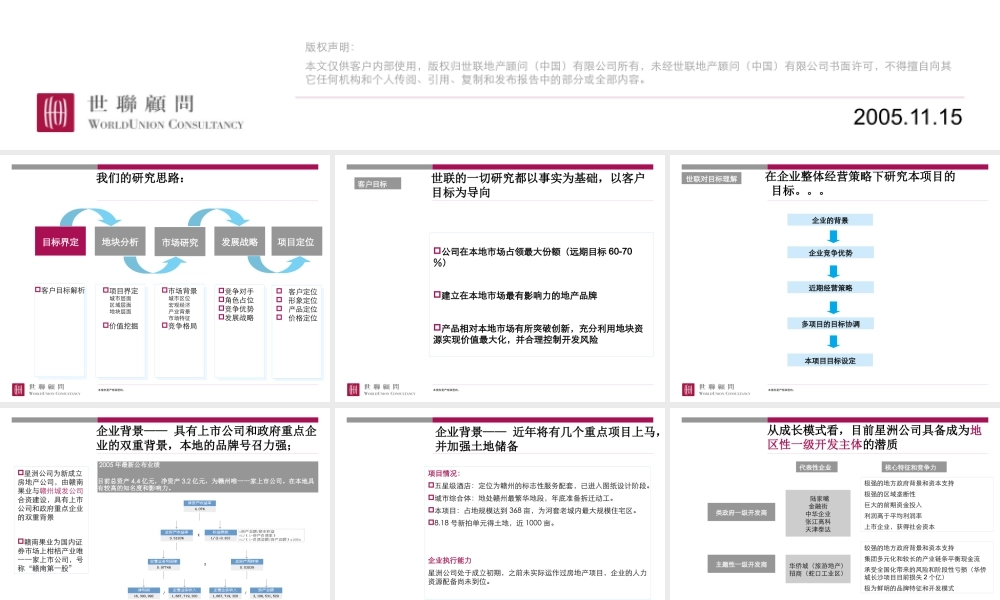Image resolution: width=1000 pixels, height=600 pixels.
Task: Click the 目标界定 red box
Action: point(60,241)
